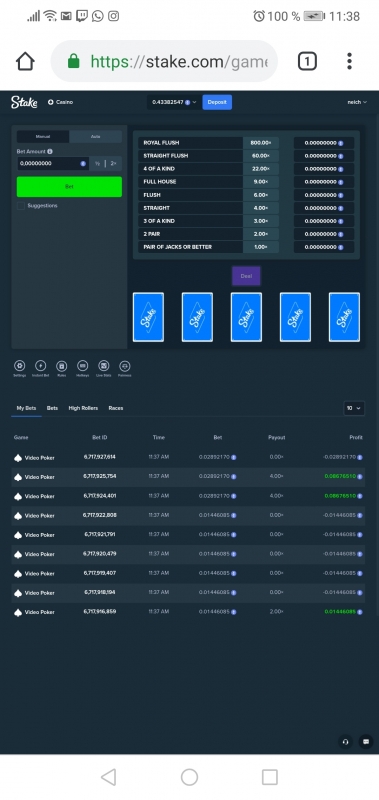Viewport: 379px width, 800px height.
Task: Select the Bets tab
Action: coord(52,408)
